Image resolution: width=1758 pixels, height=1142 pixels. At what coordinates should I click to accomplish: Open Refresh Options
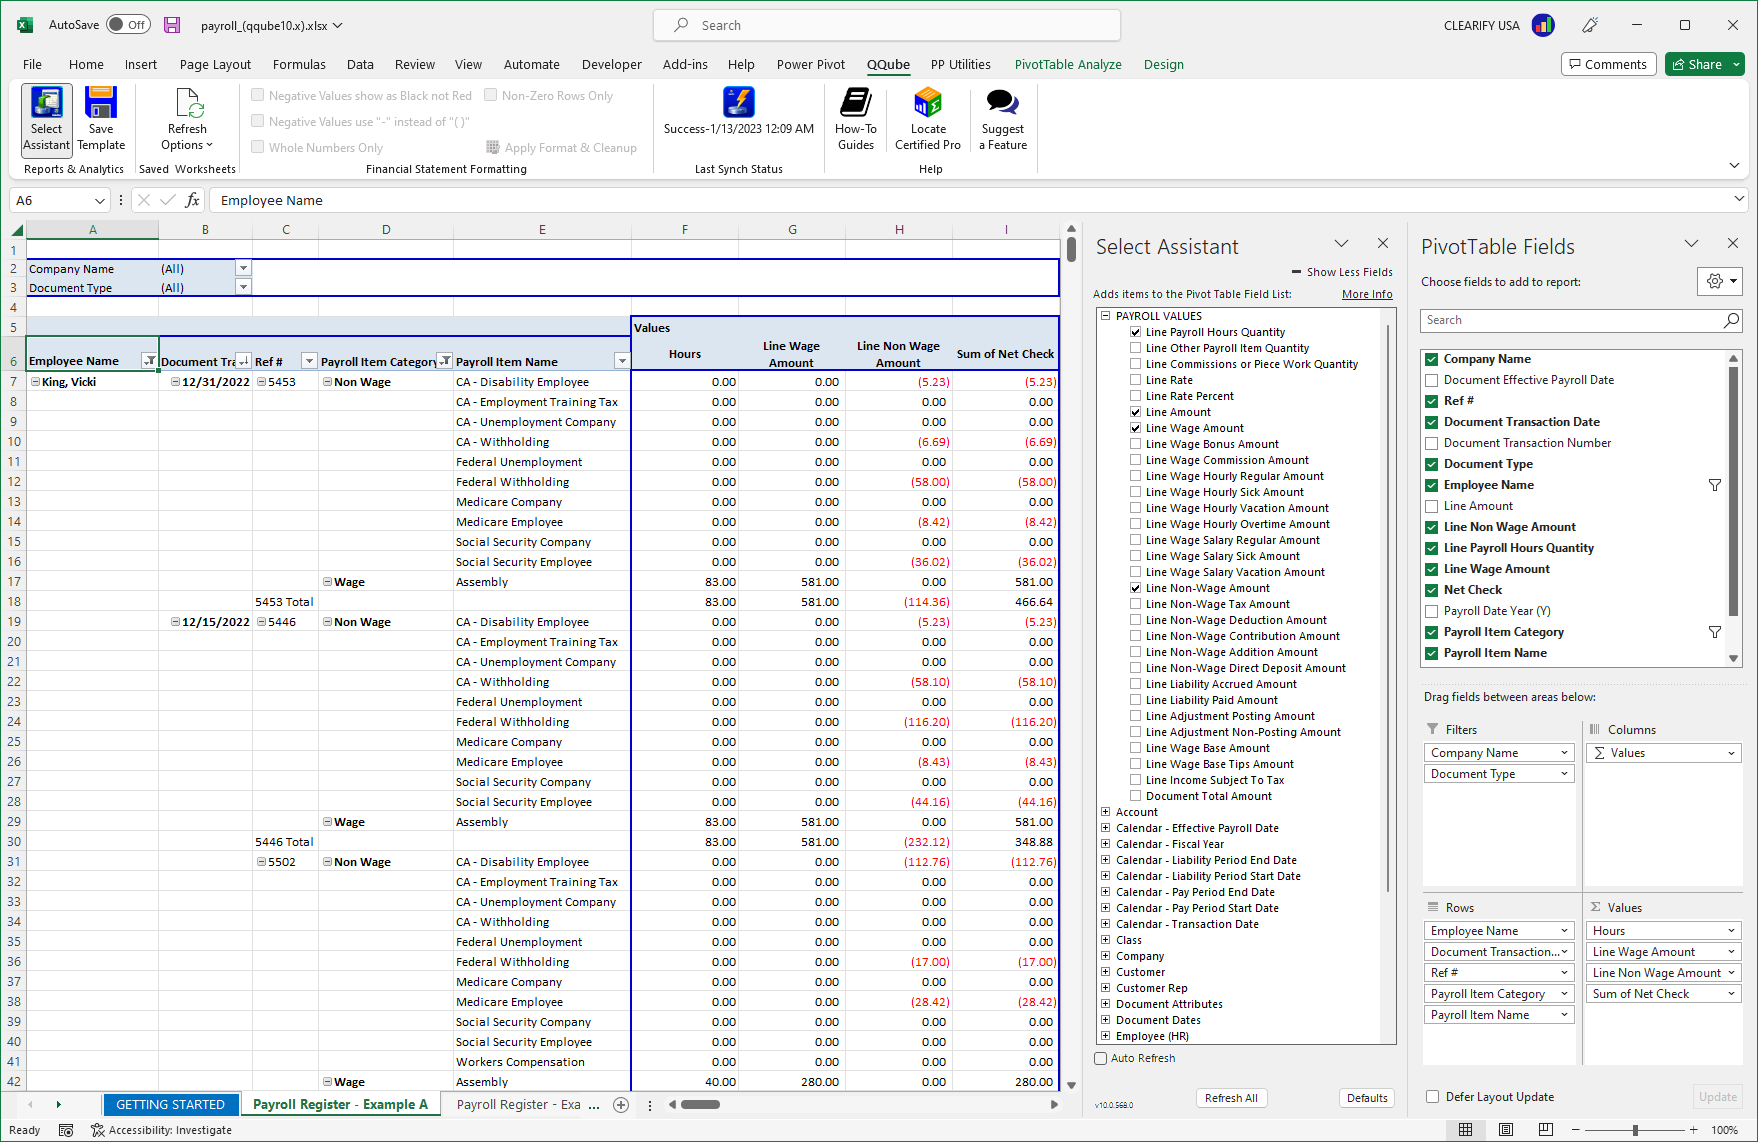tap(186, 118)
